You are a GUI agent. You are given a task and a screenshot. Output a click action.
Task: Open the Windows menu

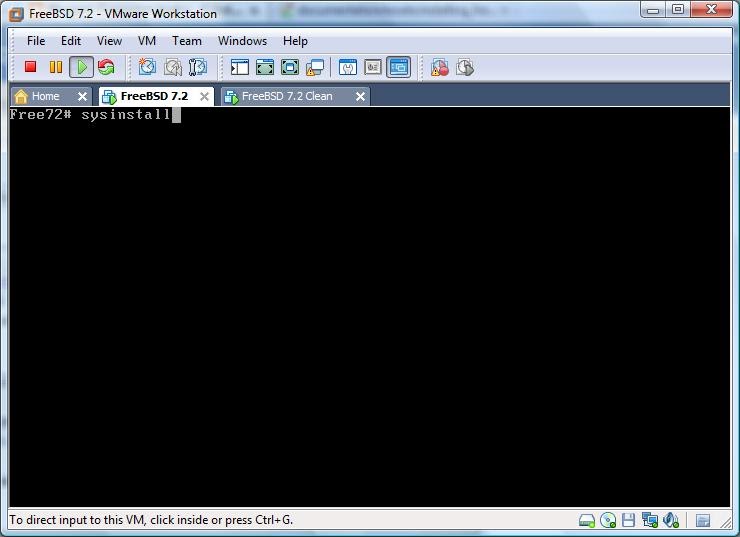pos(243,41)
